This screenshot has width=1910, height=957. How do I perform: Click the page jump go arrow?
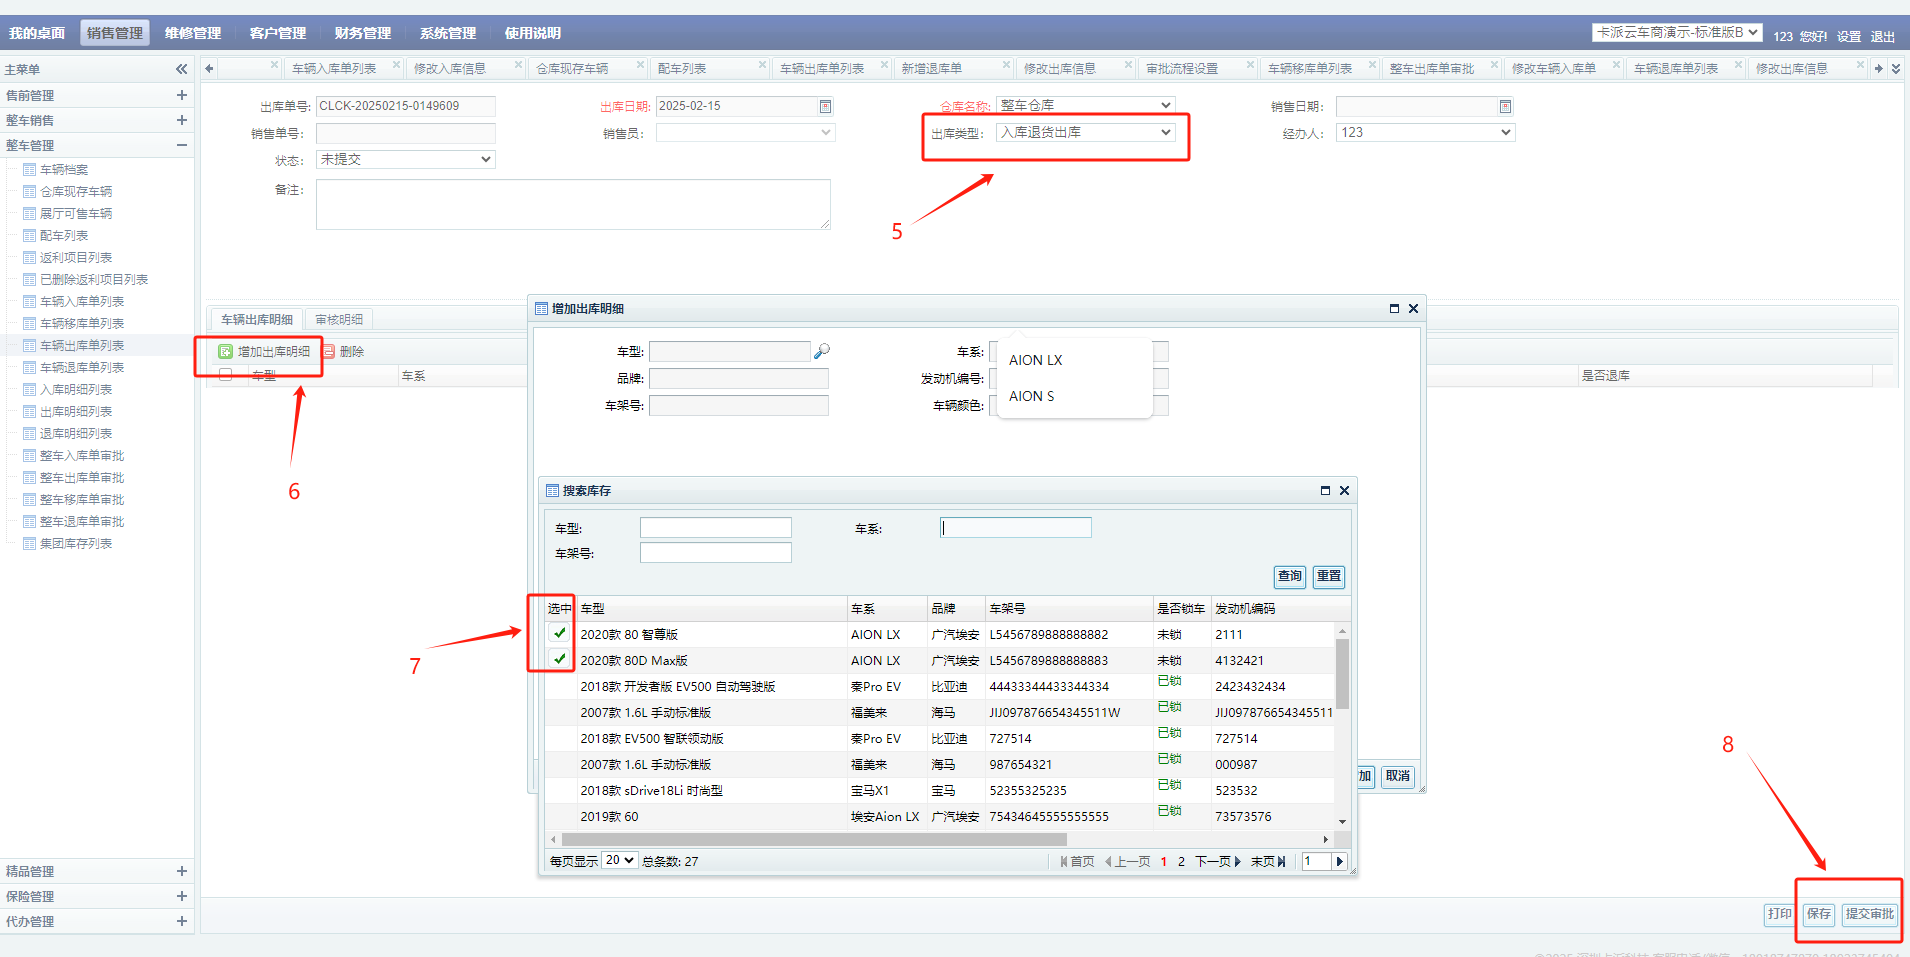point(1340,862)
